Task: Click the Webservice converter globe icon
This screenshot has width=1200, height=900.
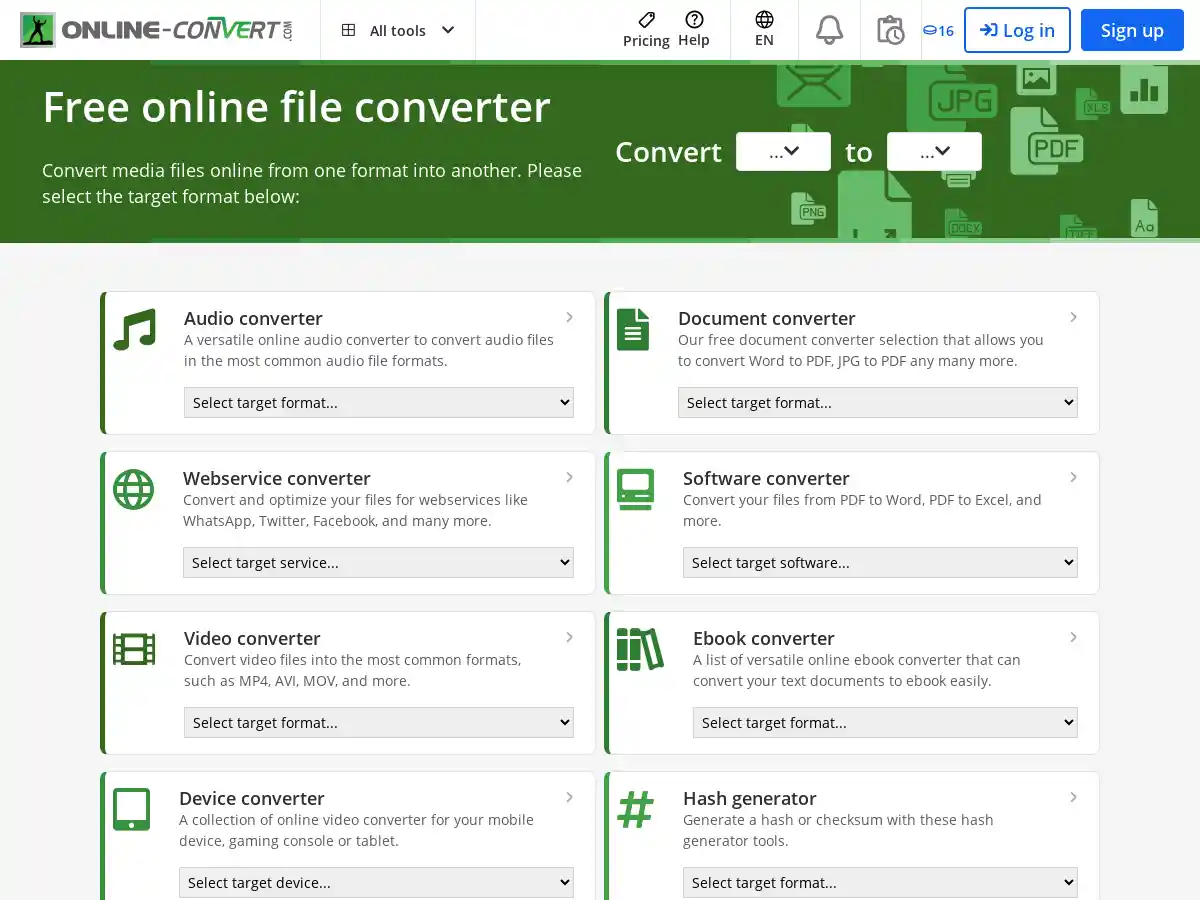Action: pyautogui.click(x=133, y=489)
